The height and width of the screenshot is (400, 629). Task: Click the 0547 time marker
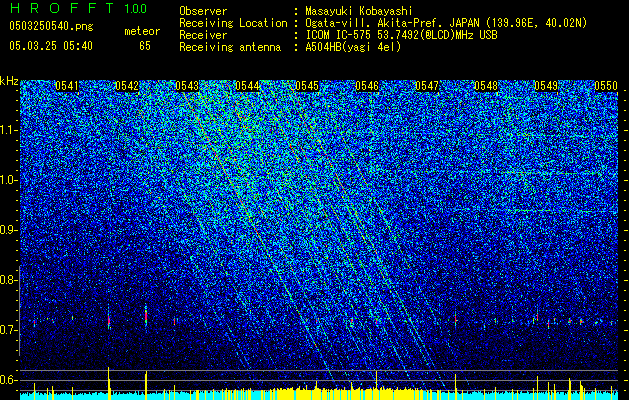click(427, 86)
